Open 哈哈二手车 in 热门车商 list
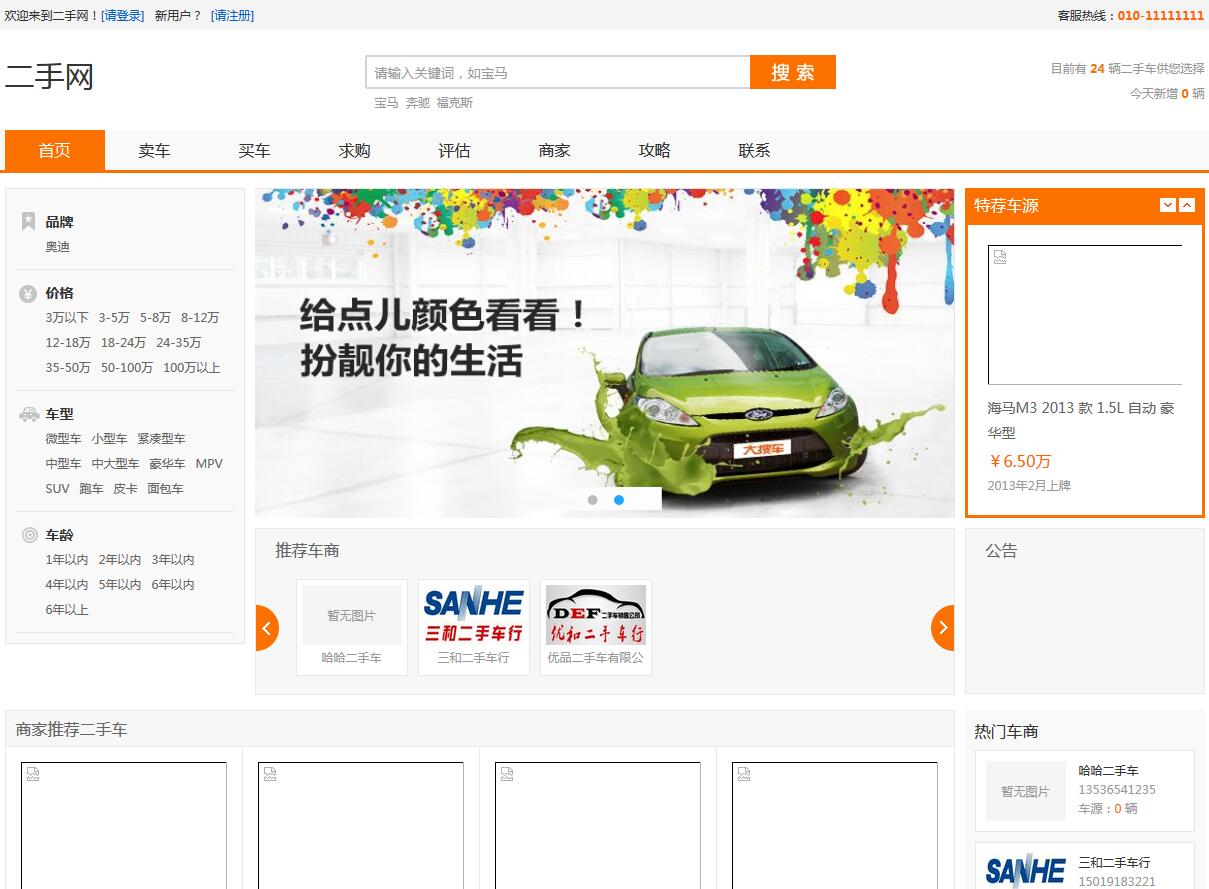This screenshot has width=1209, height=889. (x=1108, y=771)
